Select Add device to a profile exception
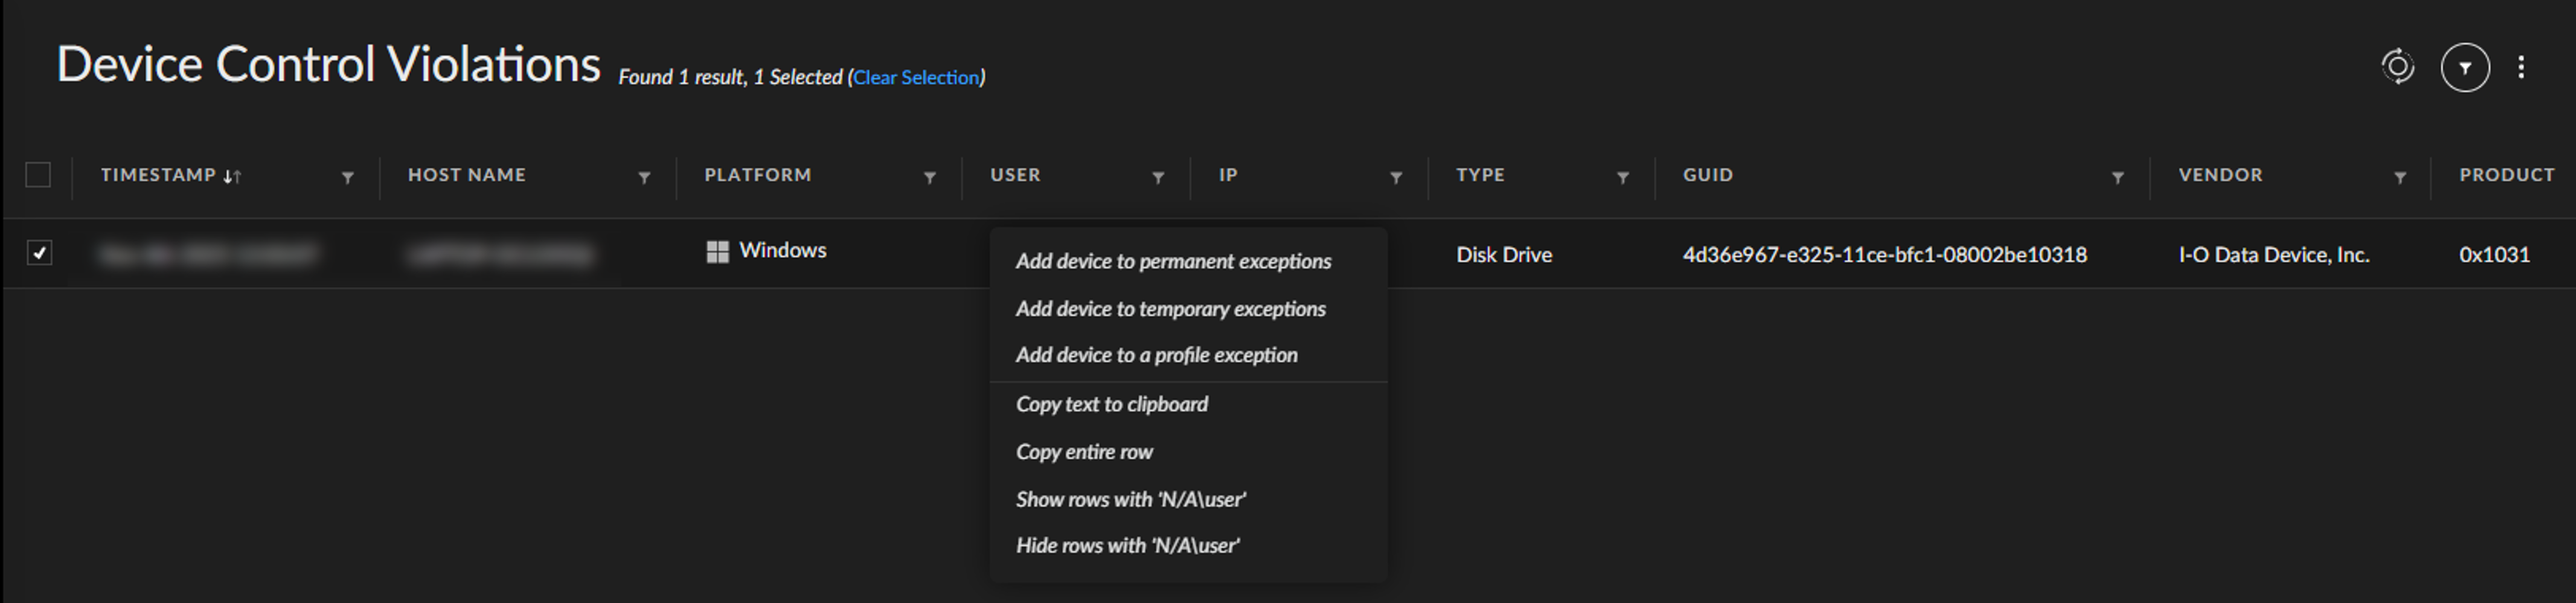Viewport: 2576px width, 603px height. [1156, 355]
